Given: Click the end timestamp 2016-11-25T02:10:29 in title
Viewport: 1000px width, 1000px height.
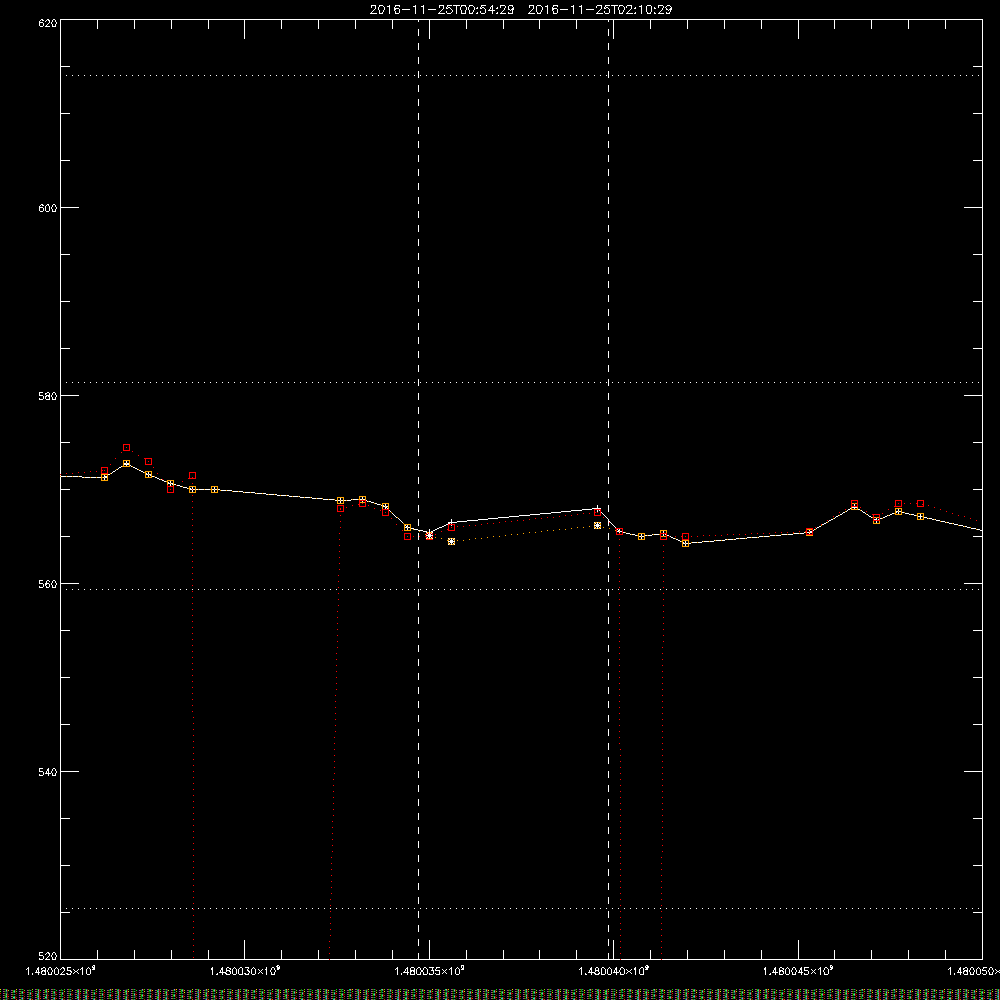Looking at the screenshot, I should tap(599, 10).
